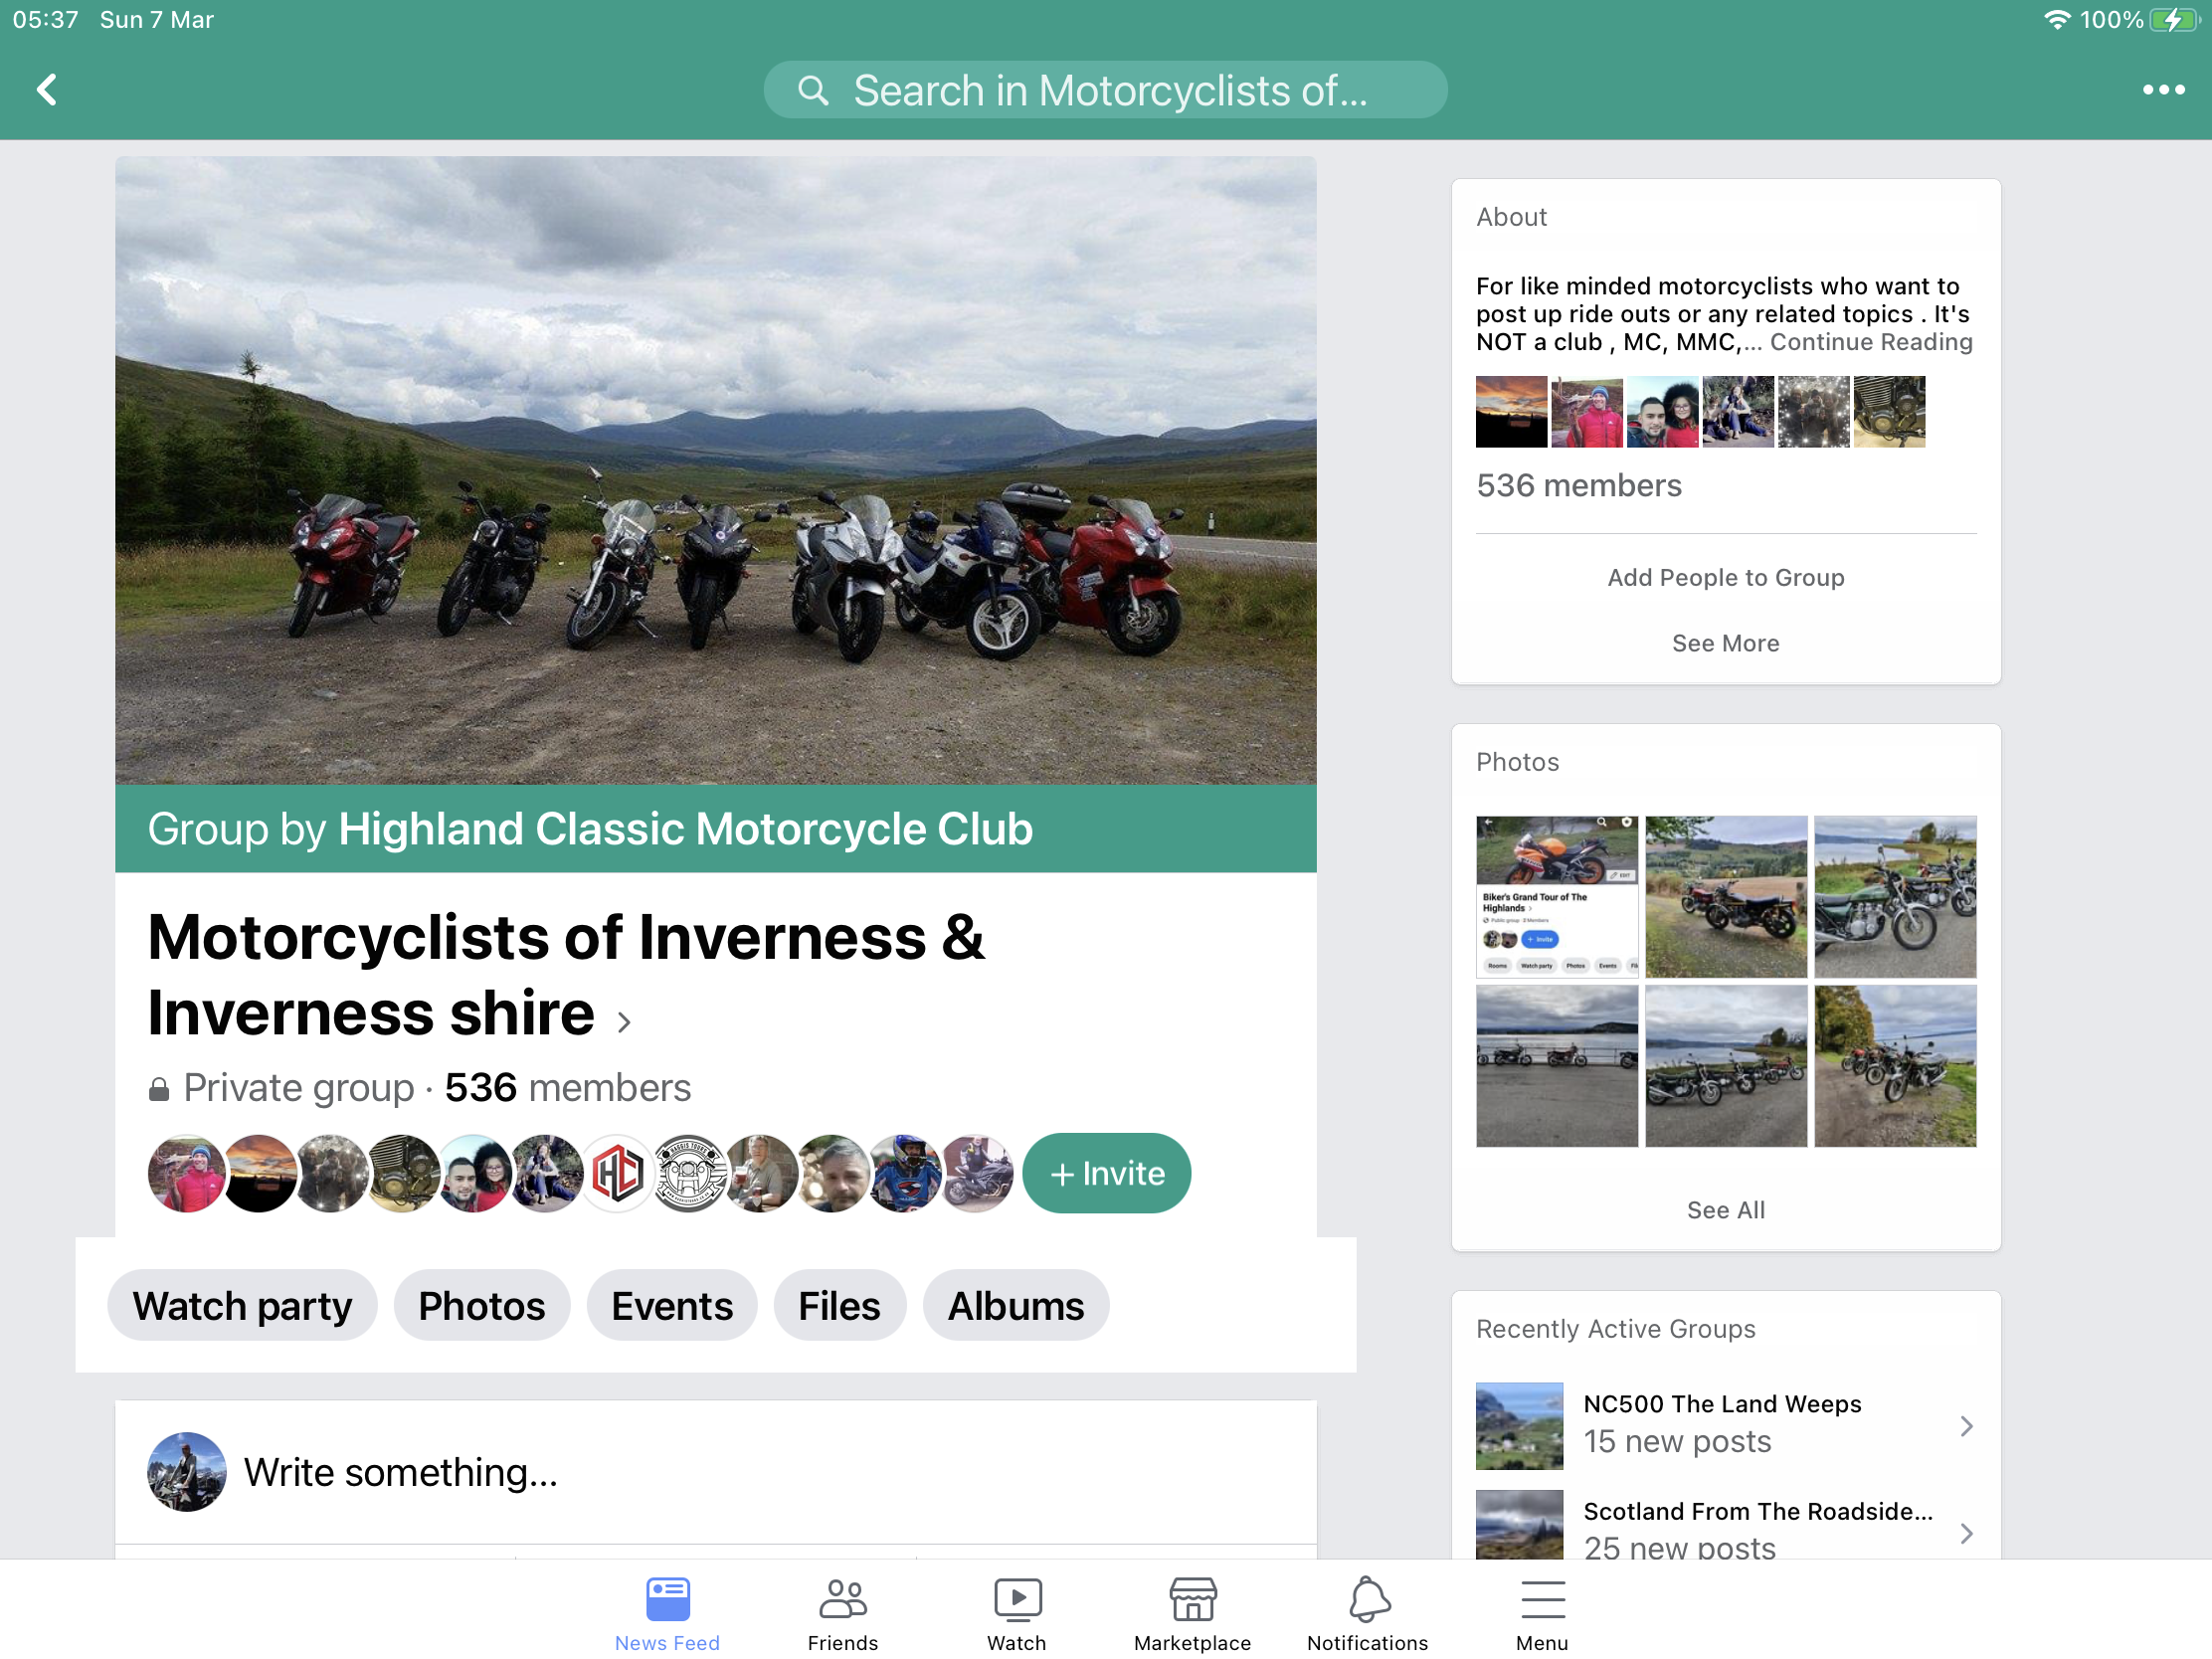Go to the News Feed icon
The height and width of the screenshot is (1659, 2212).
tap(667, 1598)
